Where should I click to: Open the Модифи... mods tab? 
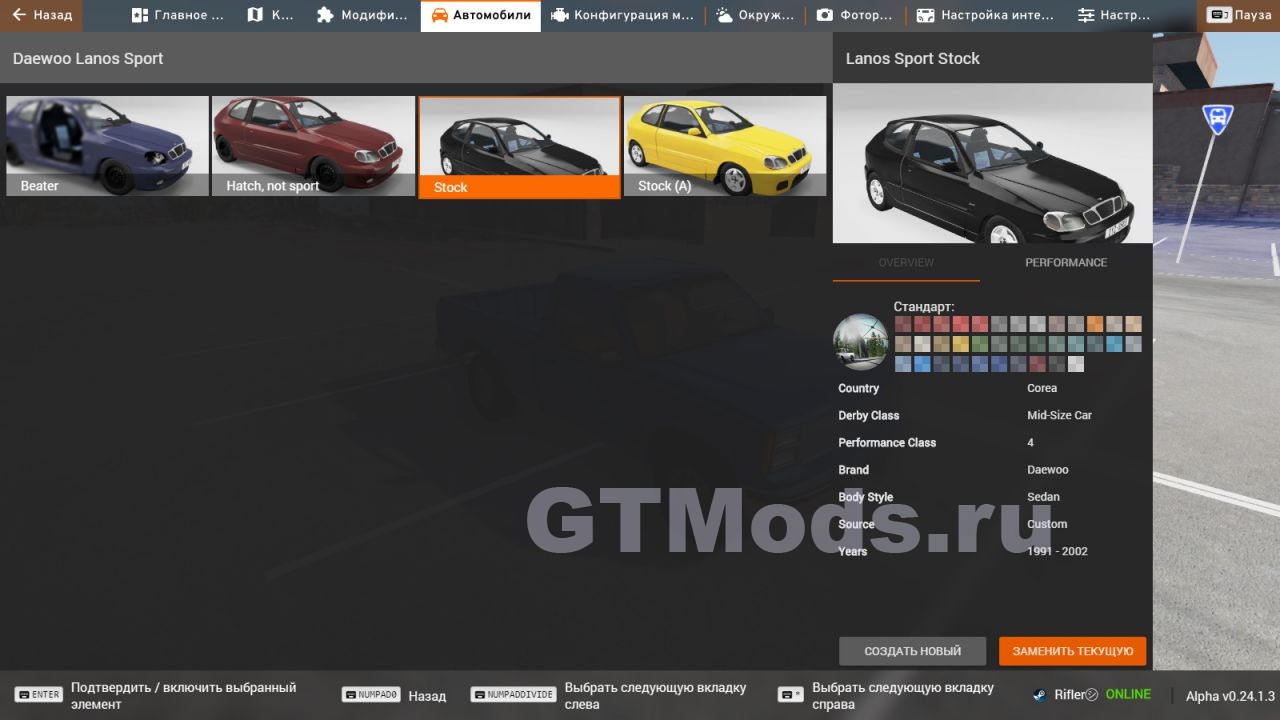click(362, 15)
